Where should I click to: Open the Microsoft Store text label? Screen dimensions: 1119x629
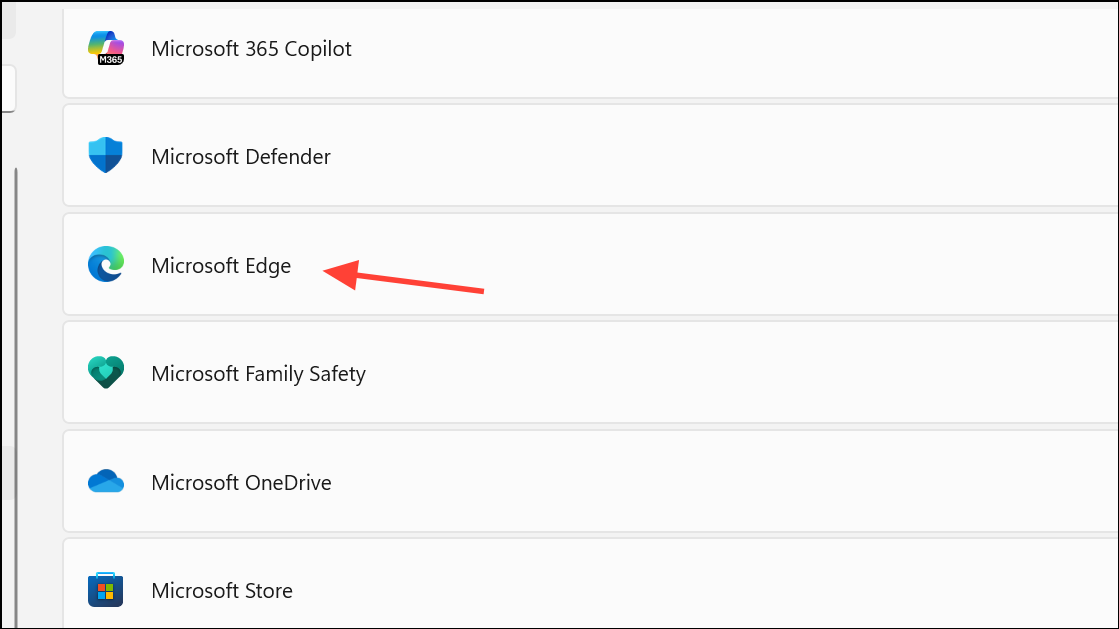(x=222, y=591)
